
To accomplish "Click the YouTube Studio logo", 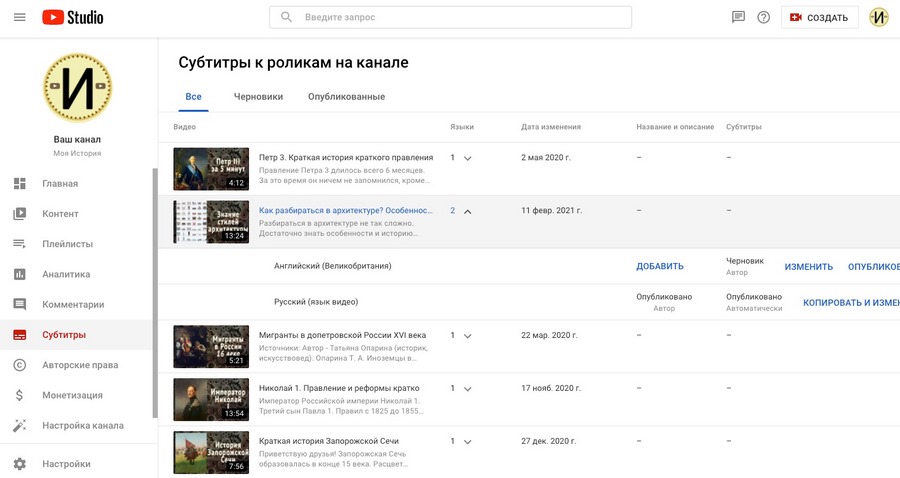I will point(73,17).
